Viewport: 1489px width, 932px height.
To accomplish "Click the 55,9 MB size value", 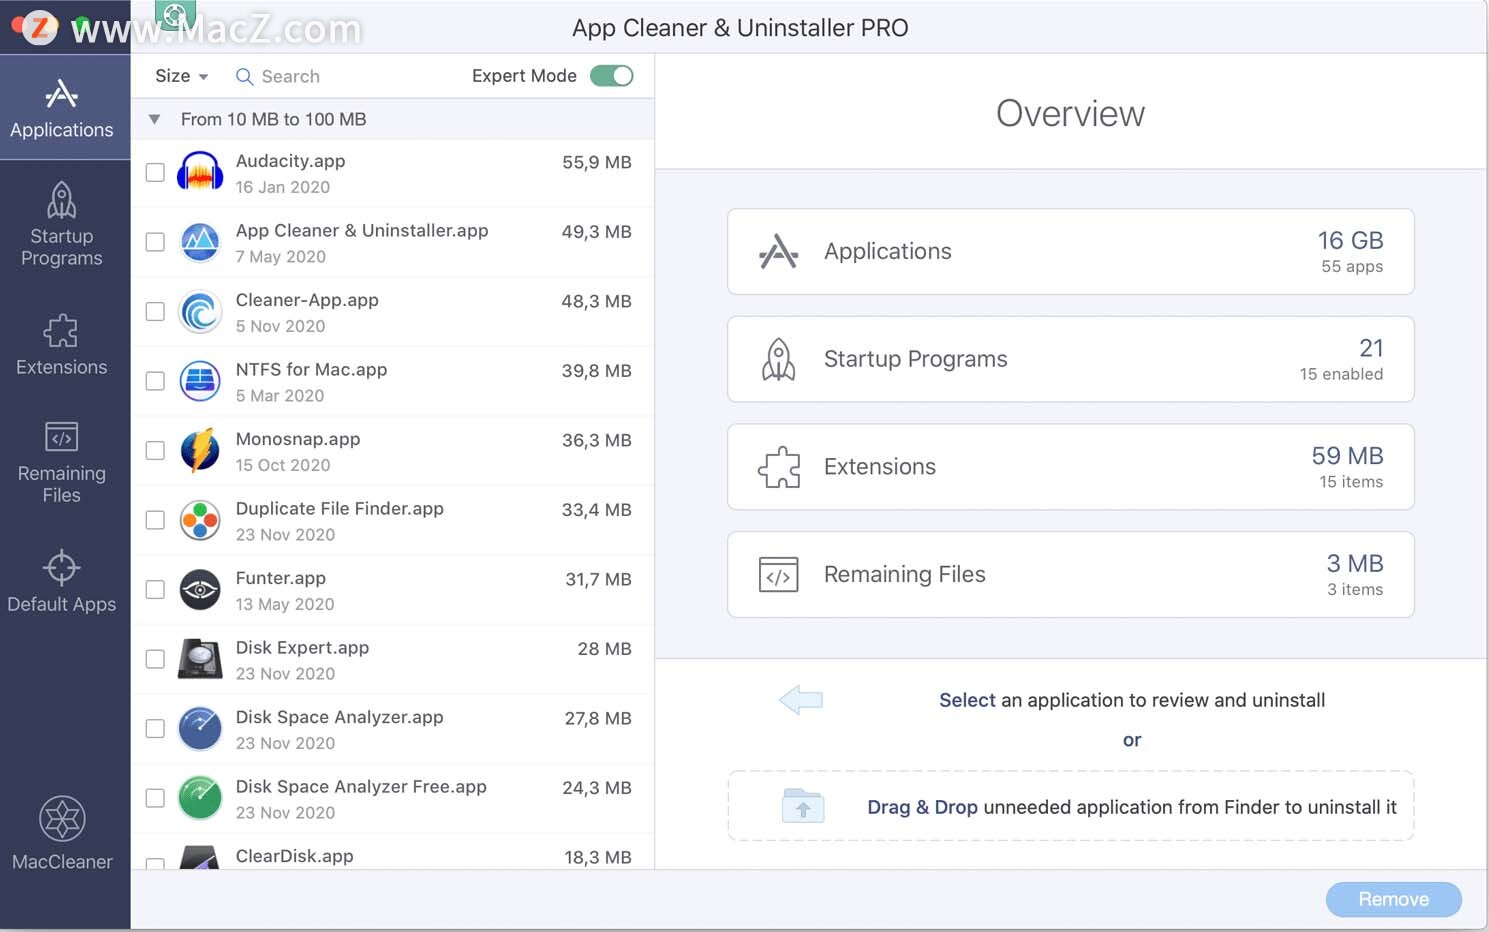I will (x=597, y=162).
